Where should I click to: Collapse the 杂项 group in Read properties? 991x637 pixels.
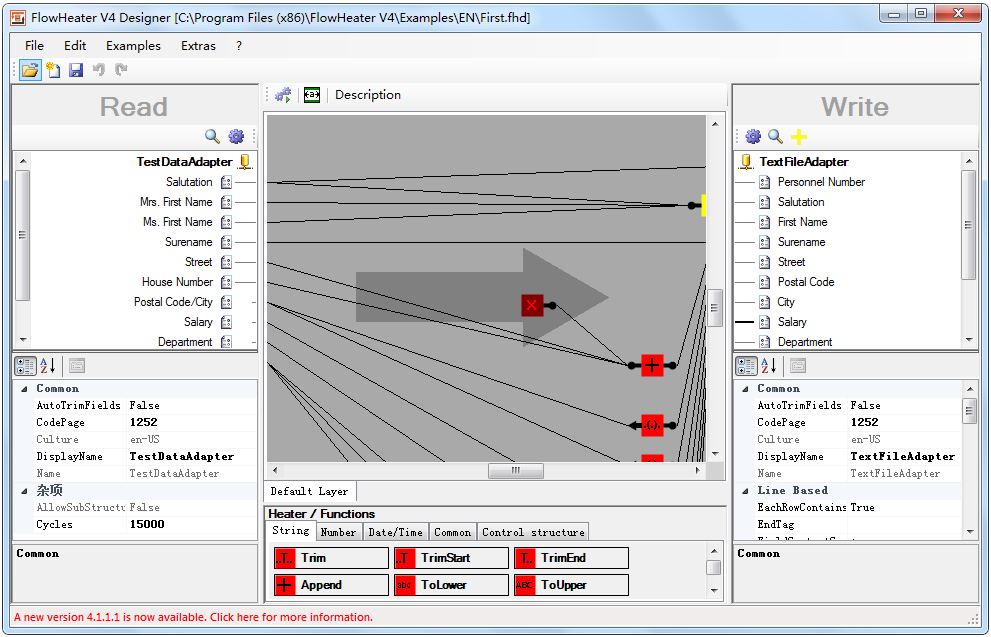point(24,490)
